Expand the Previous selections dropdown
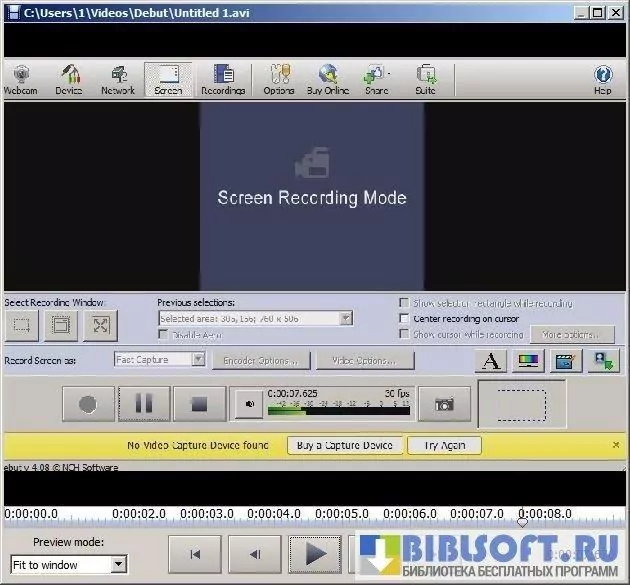The image size is (630, 585). click(x=345, y=319)
